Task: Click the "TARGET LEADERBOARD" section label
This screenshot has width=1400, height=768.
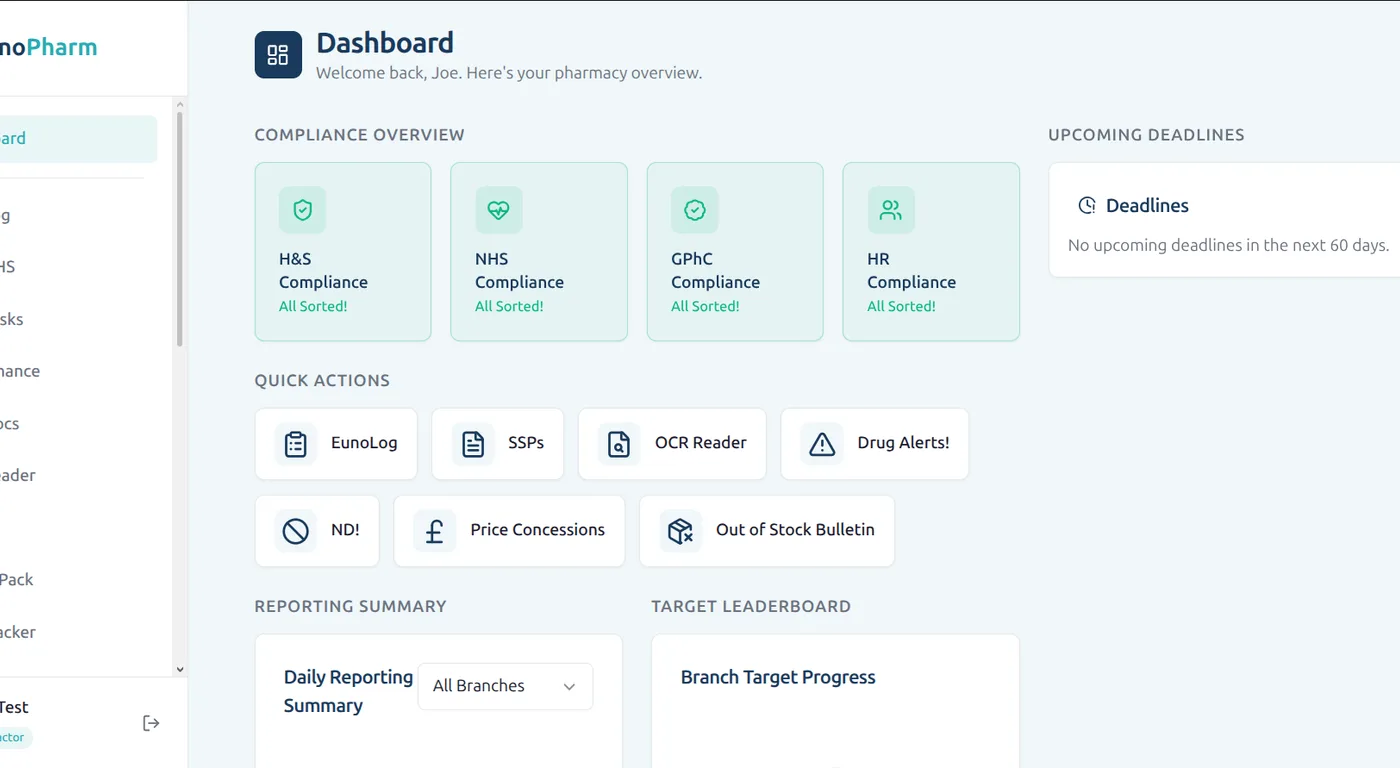Action: coord(751,606)
